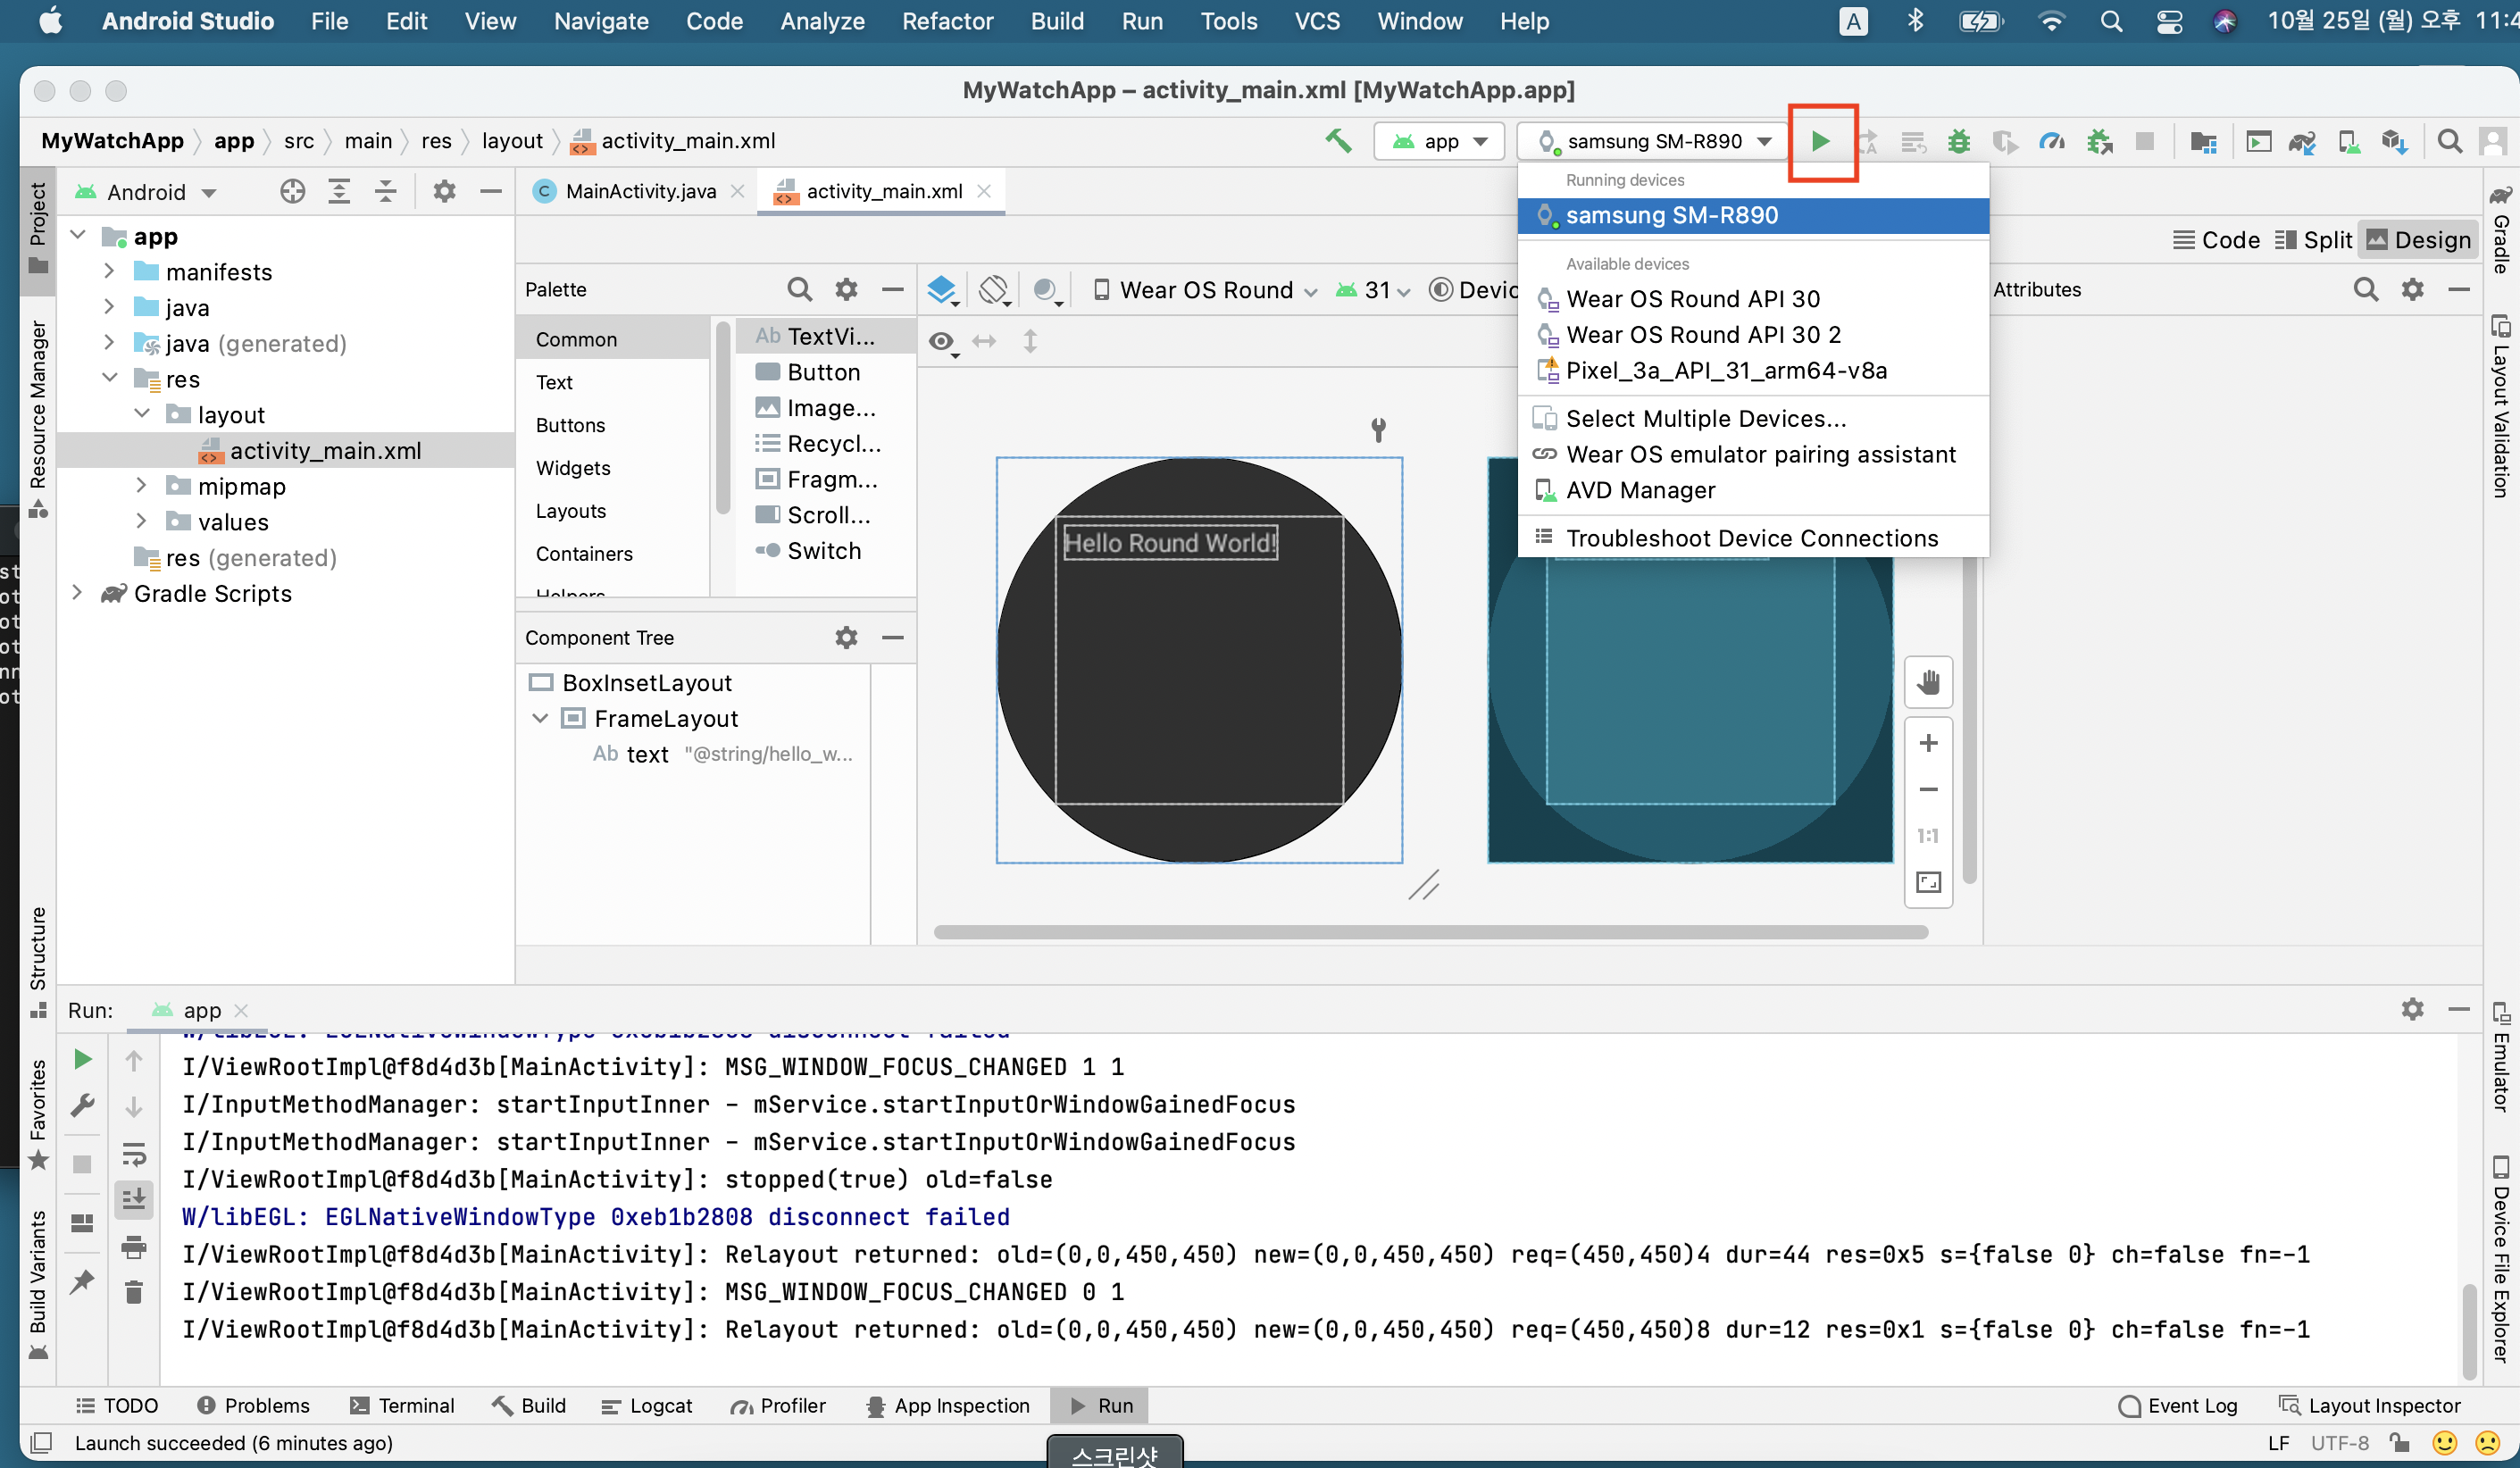Click the design canvas horizontal scrollbar
The height and width of the screenshot is (1468, 2520).
[x=1430, y=932]
